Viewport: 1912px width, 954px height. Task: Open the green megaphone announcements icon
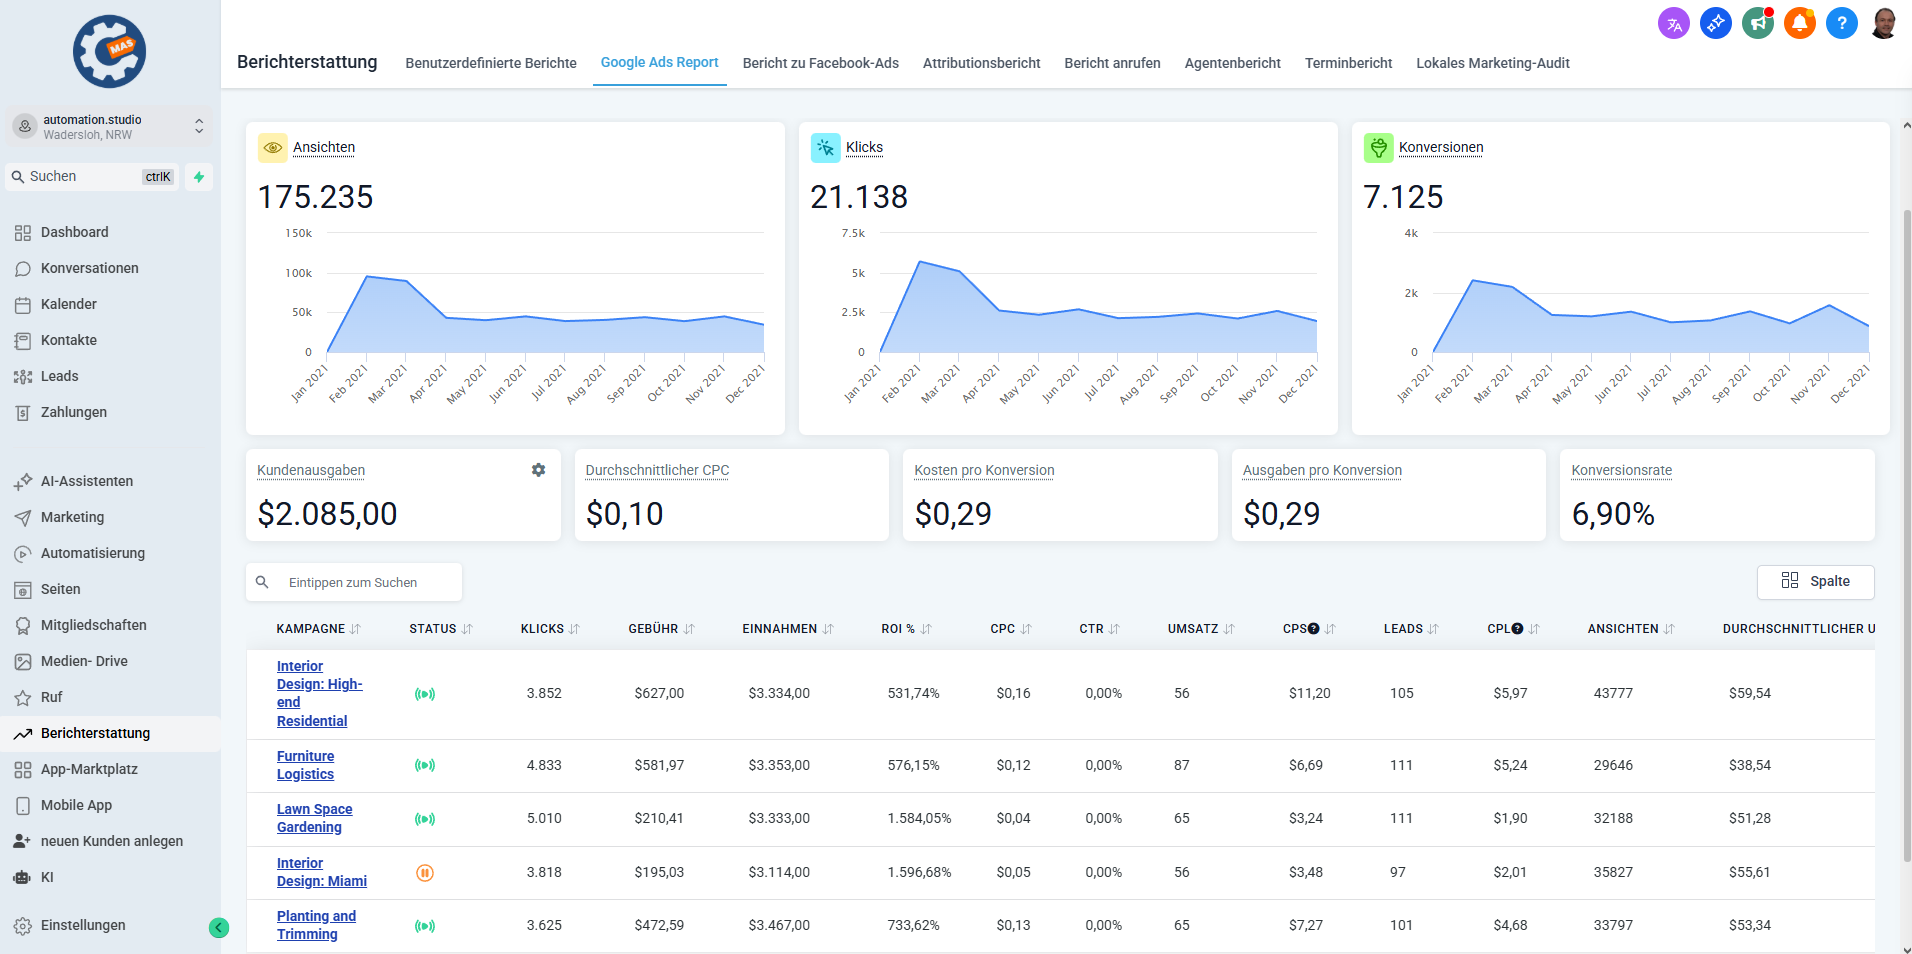1758,23
